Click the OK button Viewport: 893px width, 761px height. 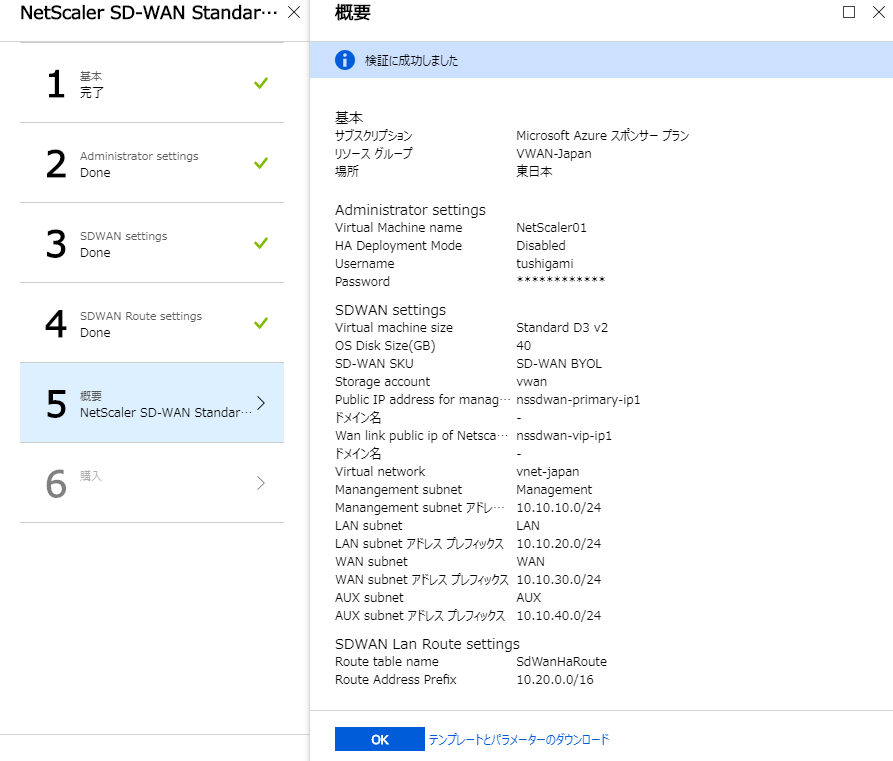point(379,739)
